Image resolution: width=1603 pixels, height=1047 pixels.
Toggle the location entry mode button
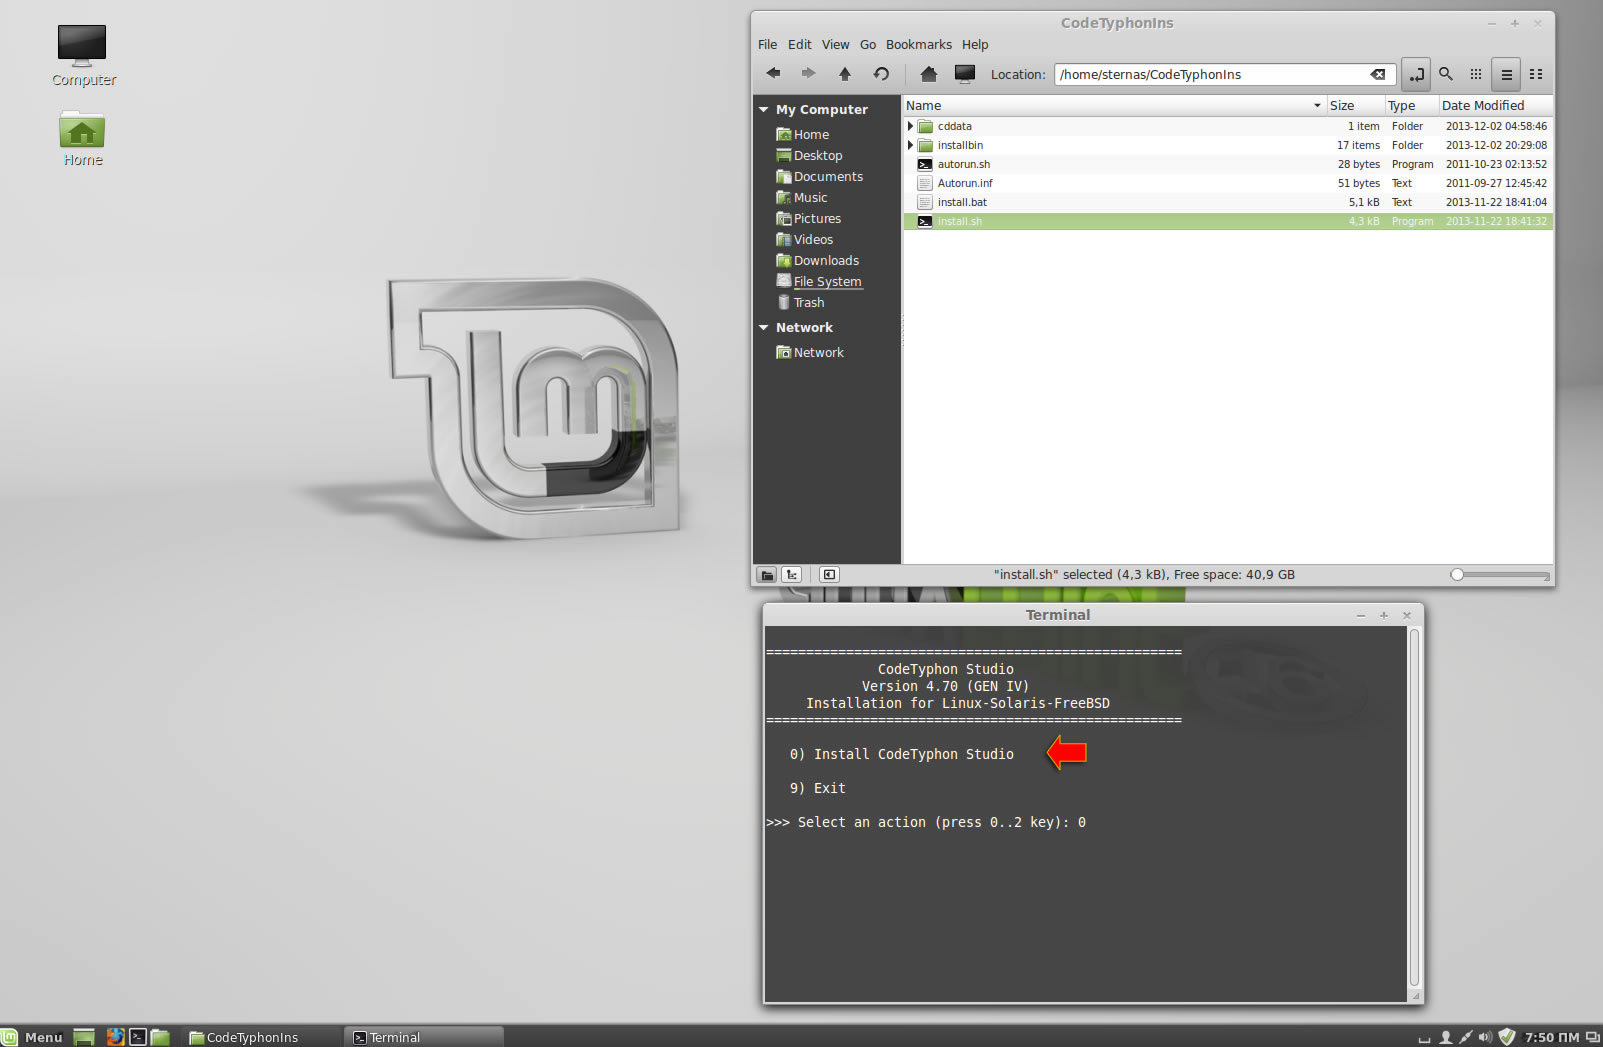1416,74
